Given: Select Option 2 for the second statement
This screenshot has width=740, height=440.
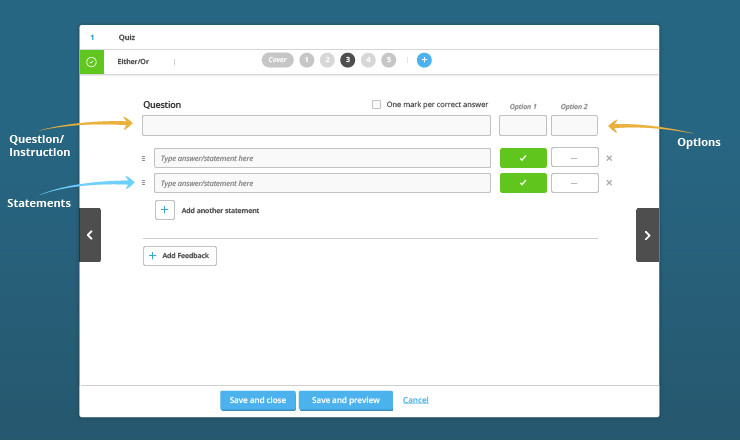Looking at the screenshot, I should click(x=574, y=183).
